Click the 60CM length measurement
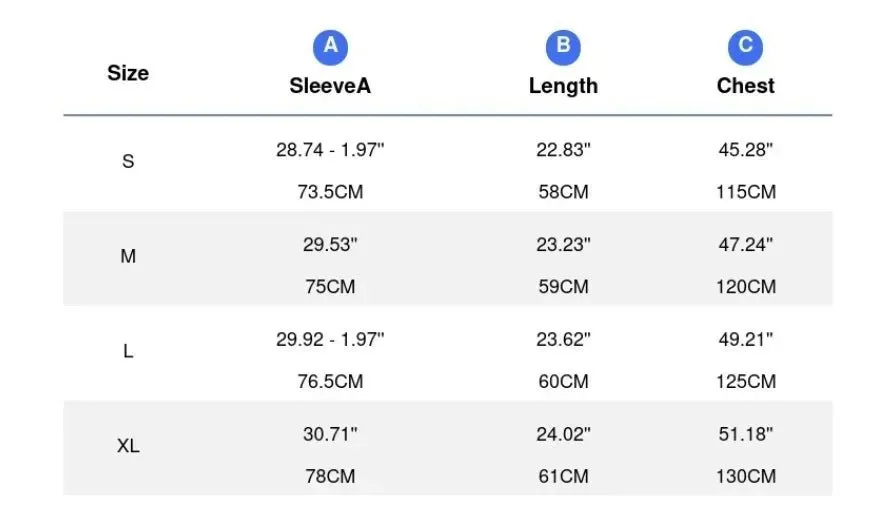The width and height of the screenshot is (887, 513). [563, 382]
